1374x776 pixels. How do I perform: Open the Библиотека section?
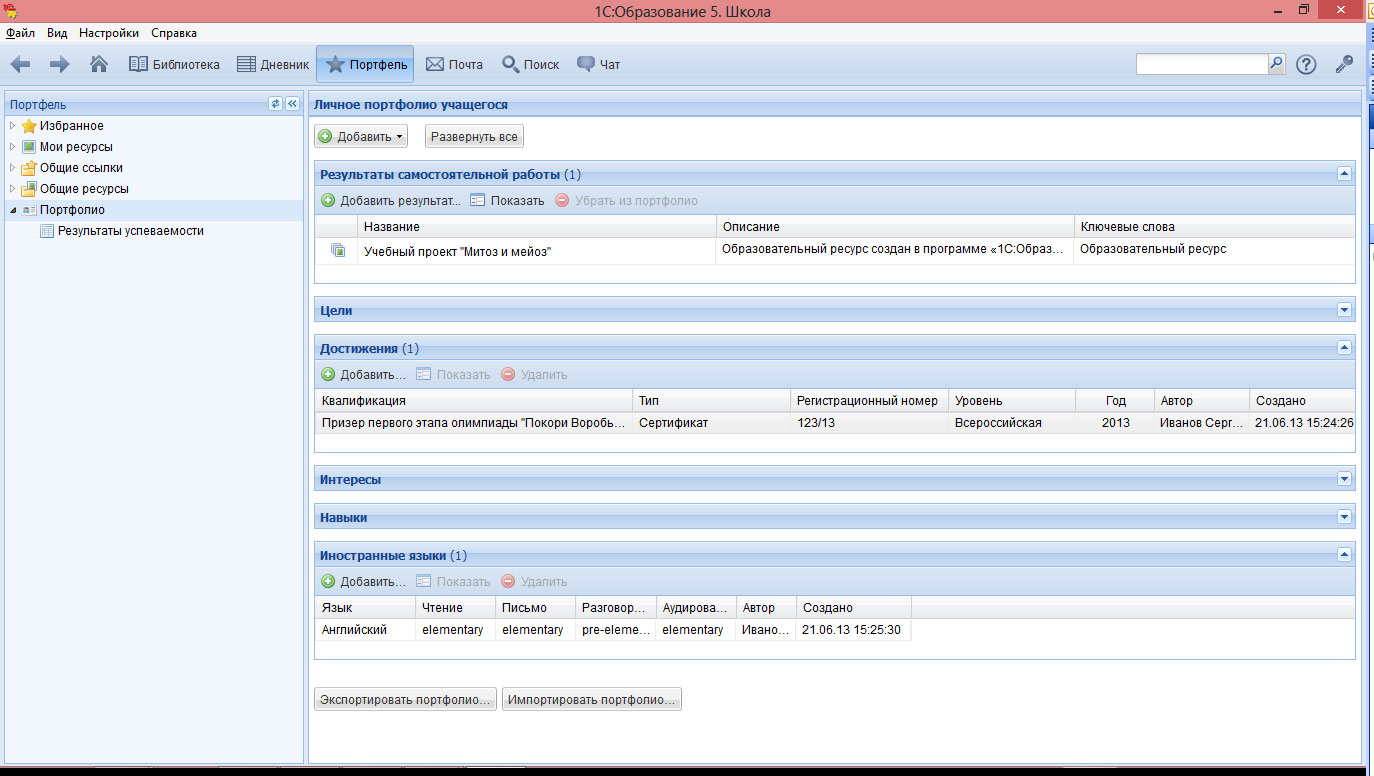(x=174, y=64)
